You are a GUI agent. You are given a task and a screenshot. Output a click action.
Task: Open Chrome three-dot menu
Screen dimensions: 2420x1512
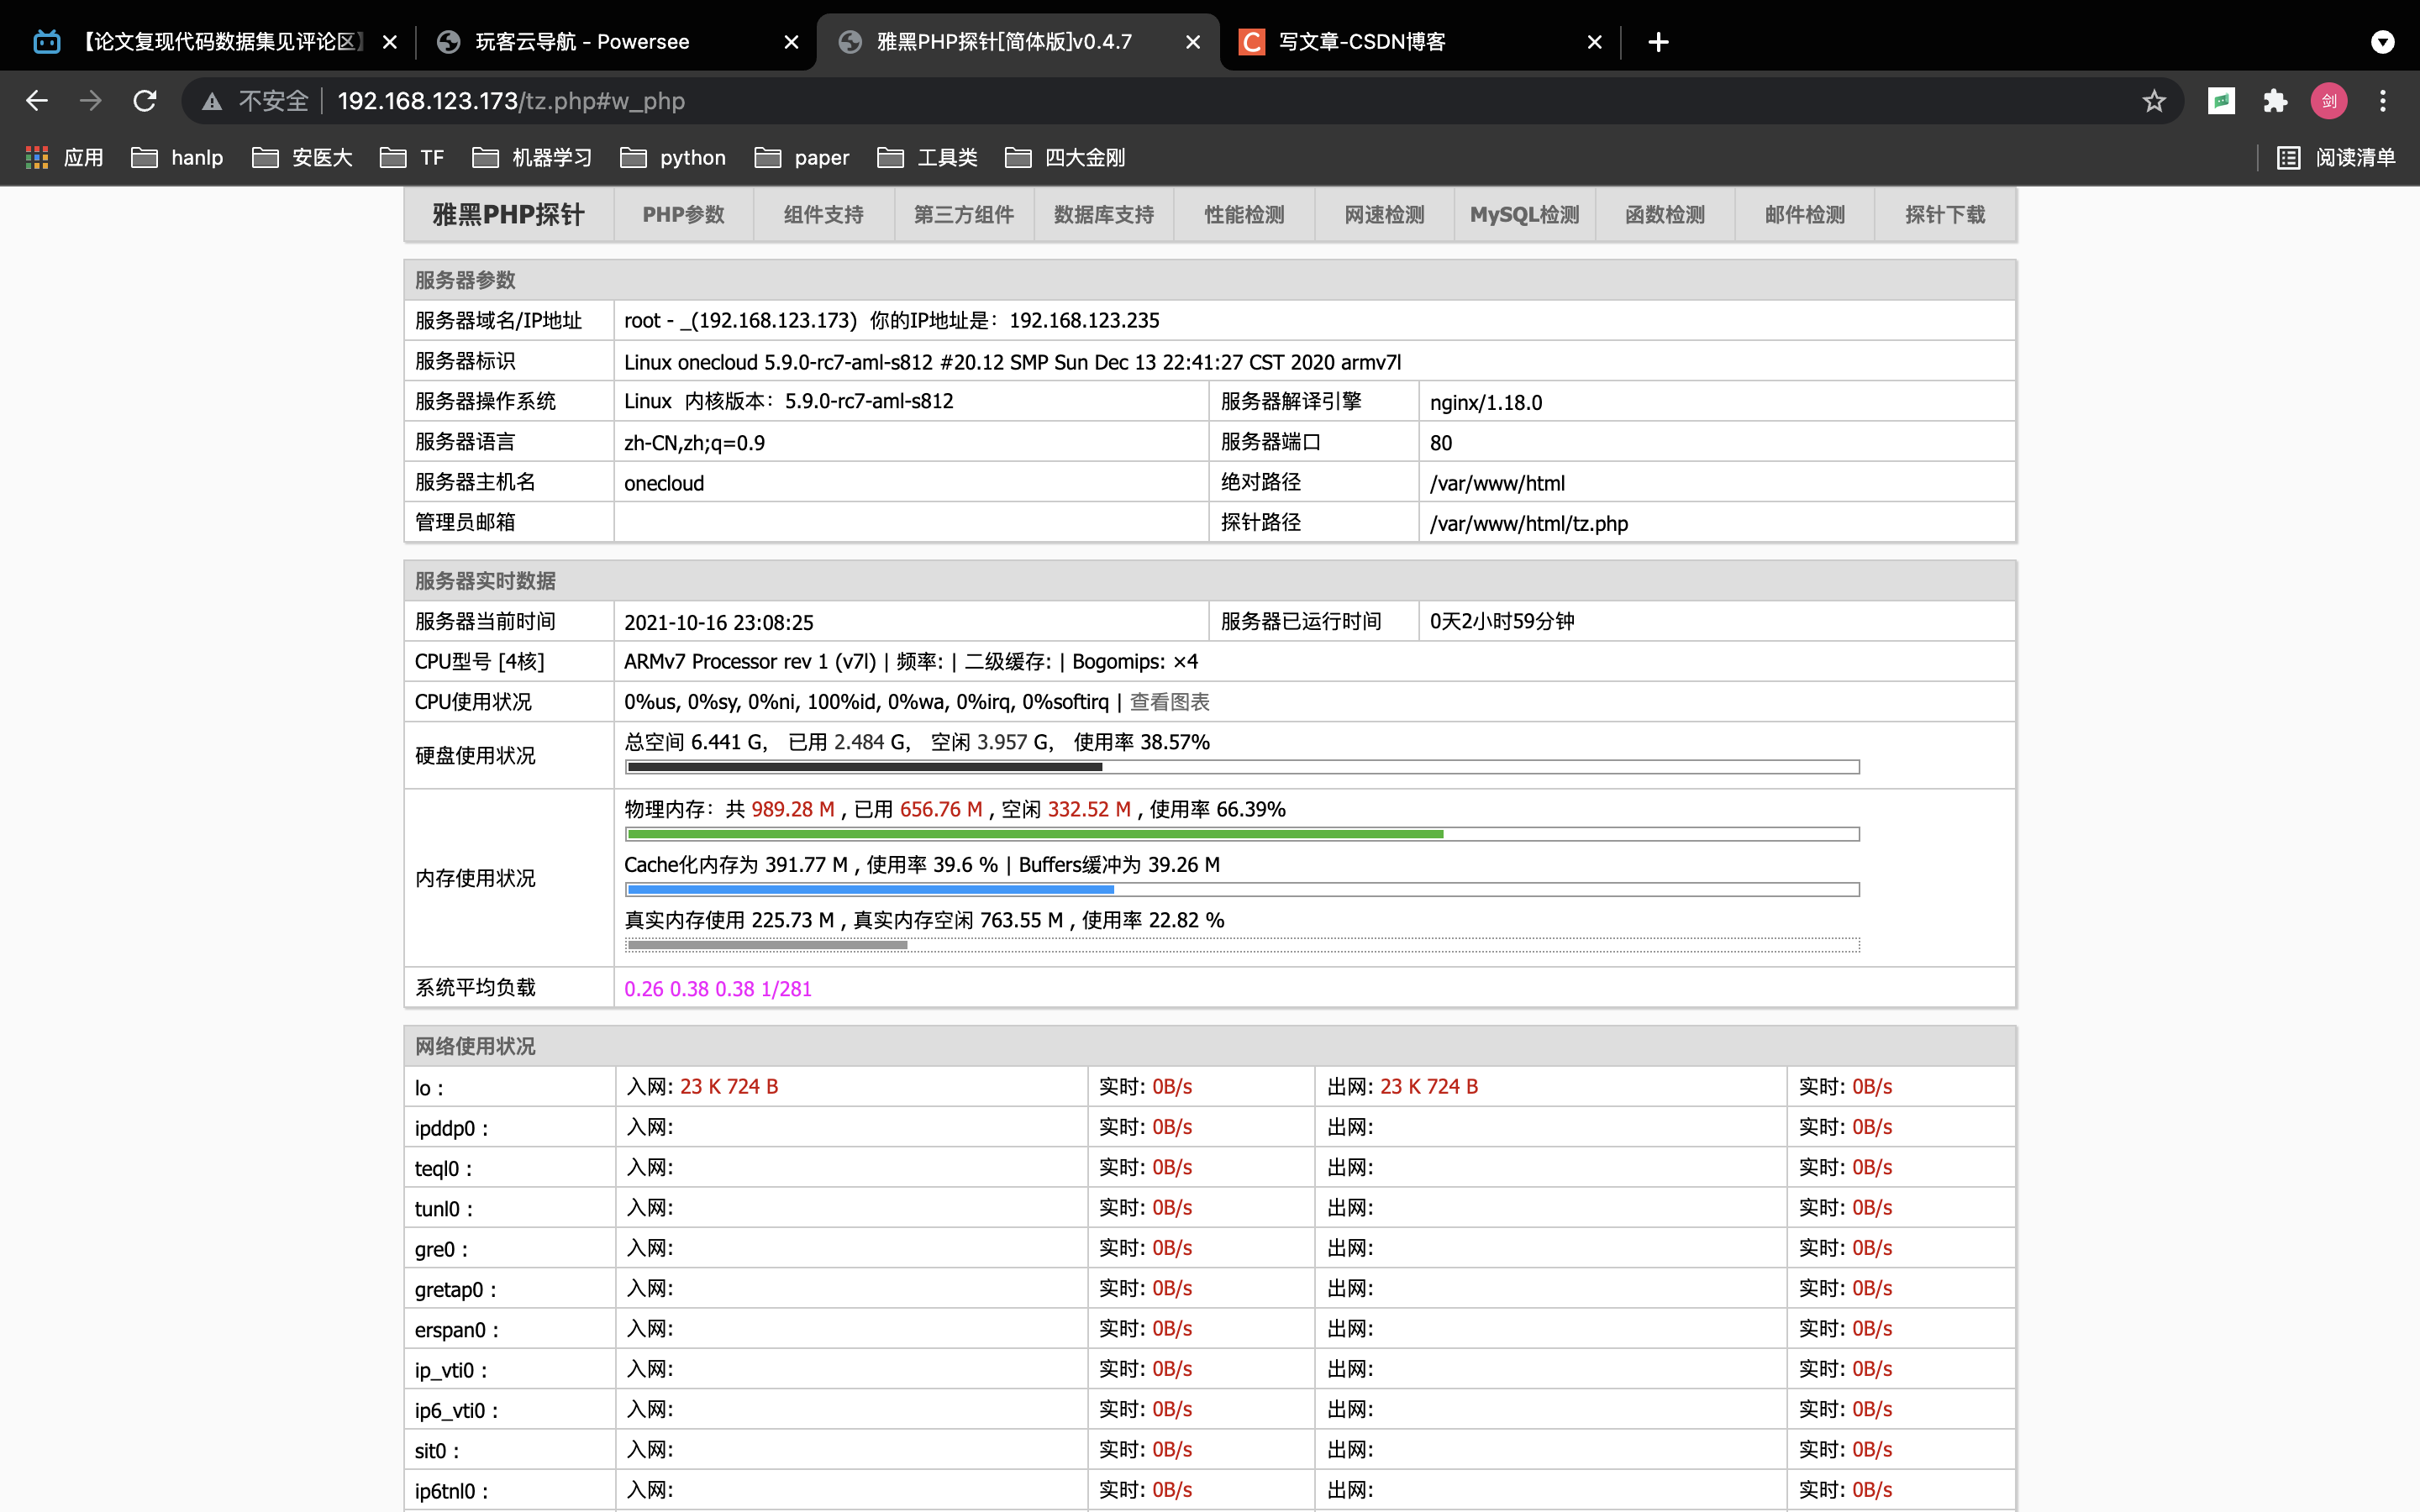click(x=2383, y=101)
